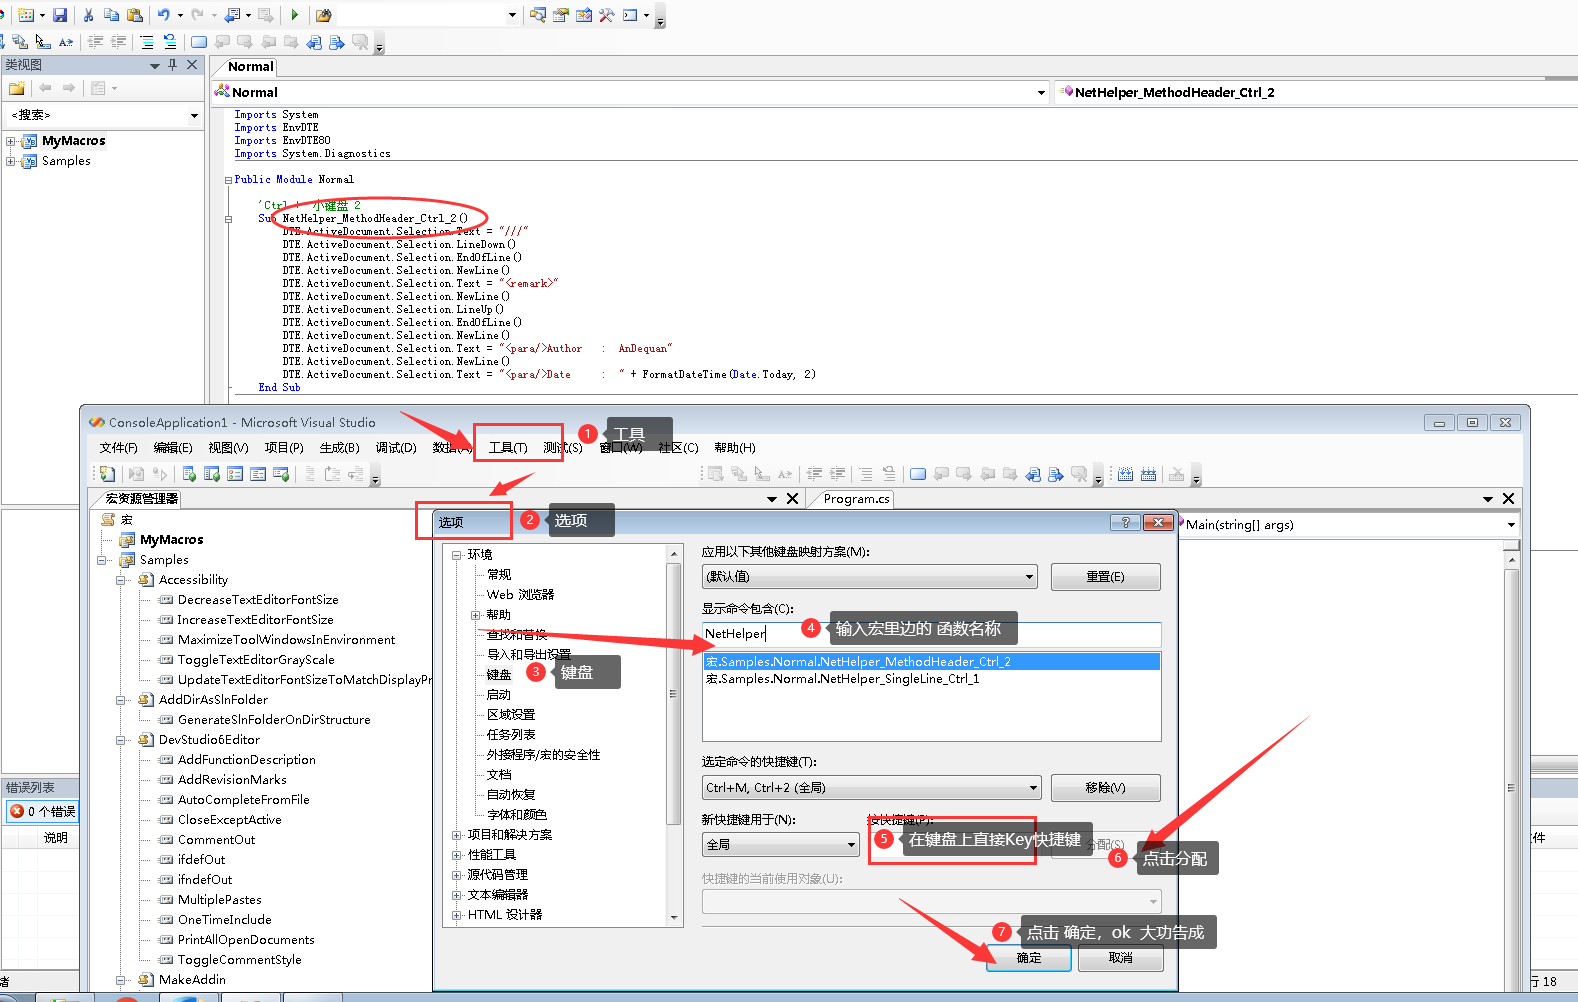Click the 重置(E) button

[1105, 577]
